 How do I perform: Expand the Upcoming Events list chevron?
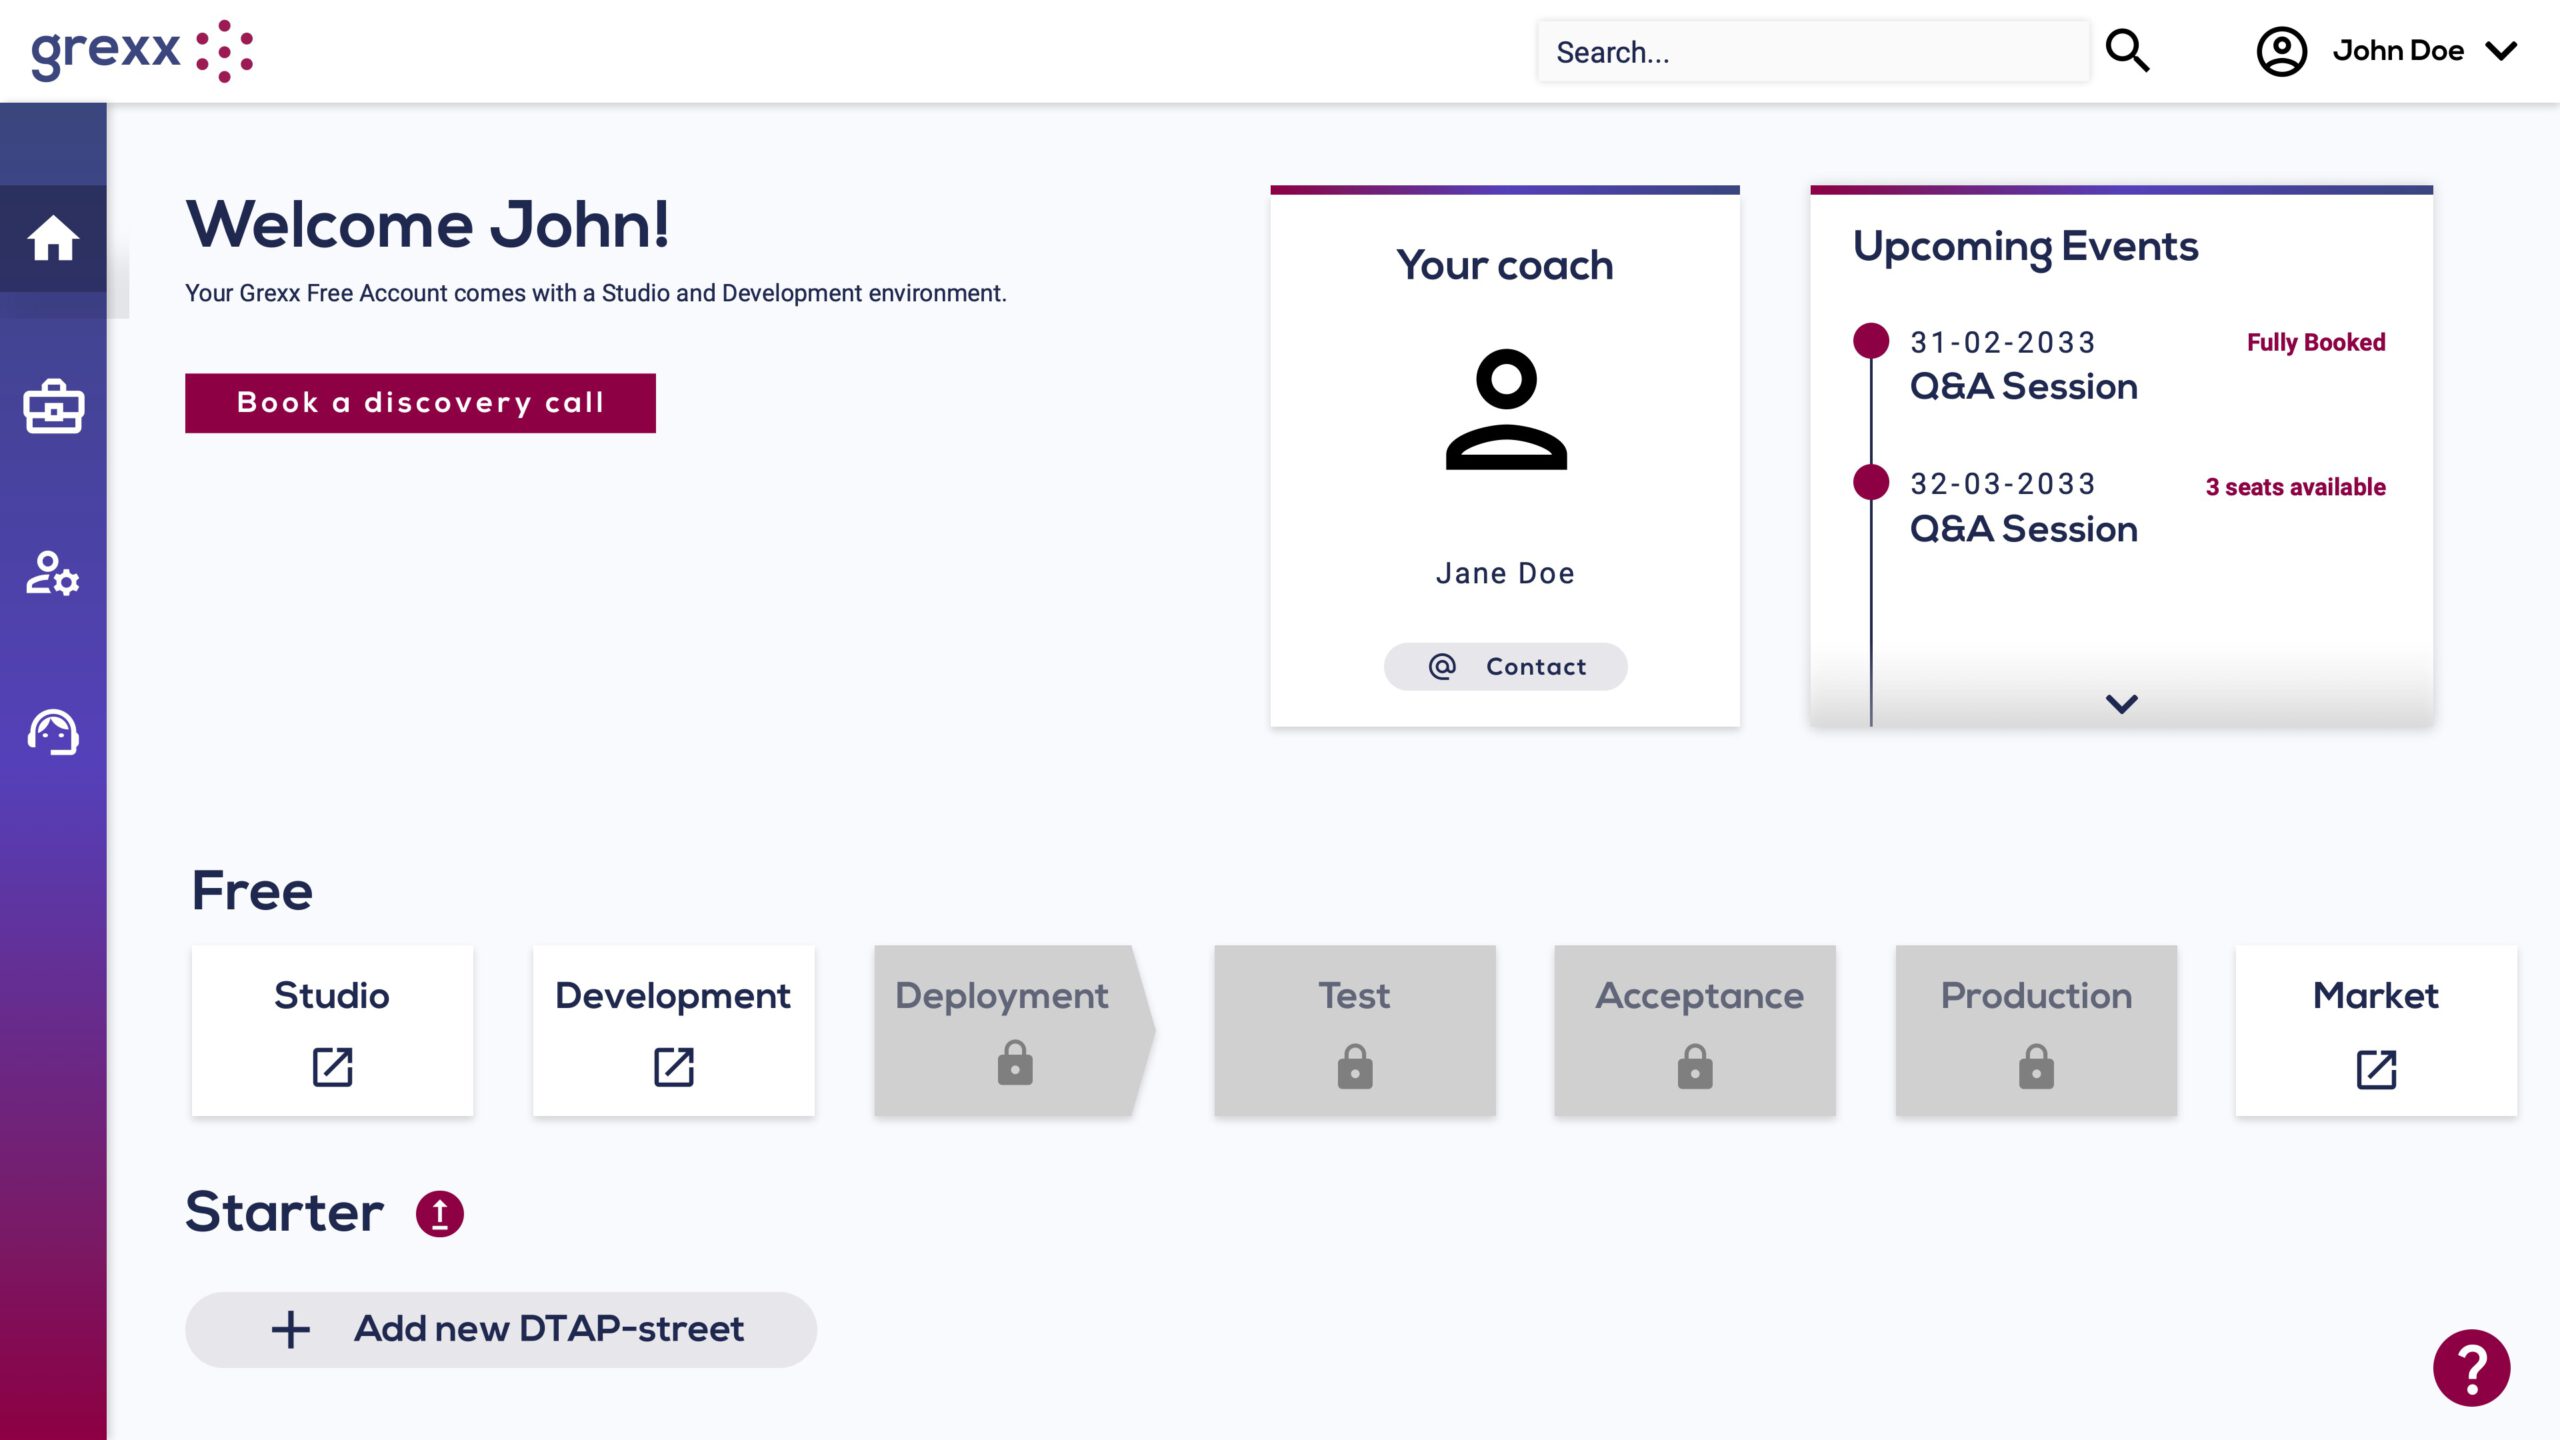pyautogui.click(x=2121, y=704)
